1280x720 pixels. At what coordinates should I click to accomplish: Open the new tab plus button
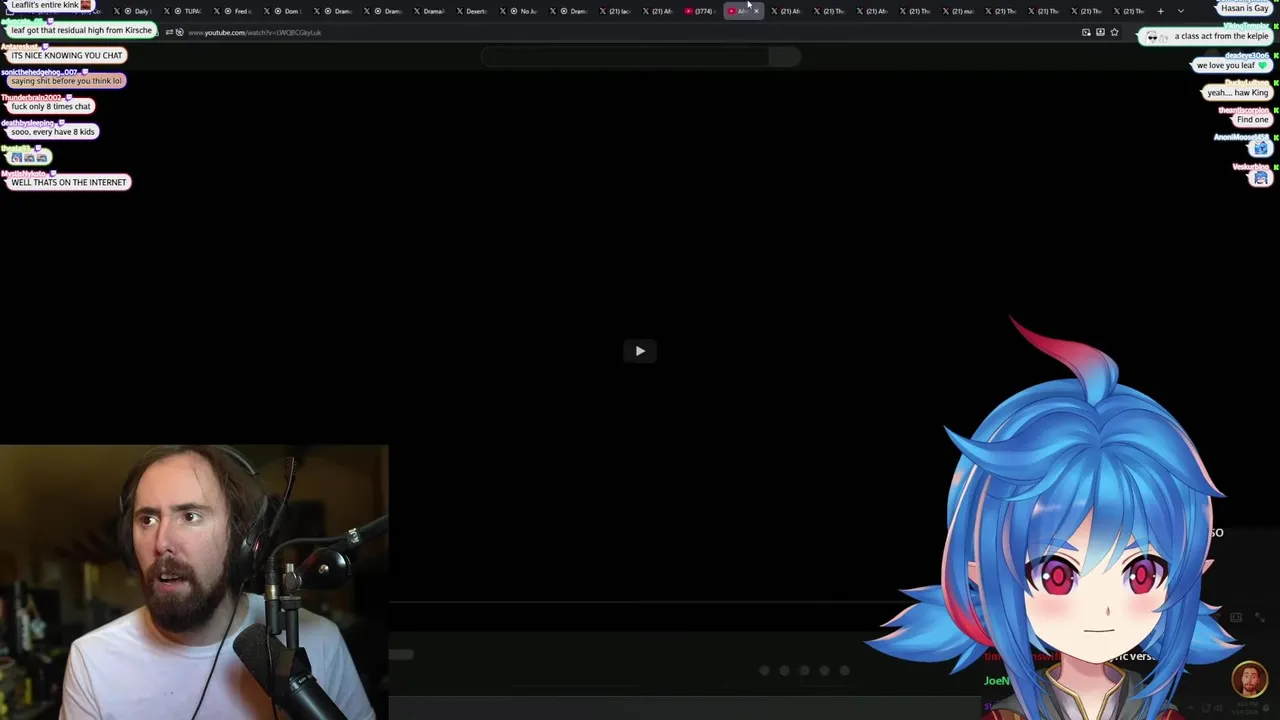1160,11
